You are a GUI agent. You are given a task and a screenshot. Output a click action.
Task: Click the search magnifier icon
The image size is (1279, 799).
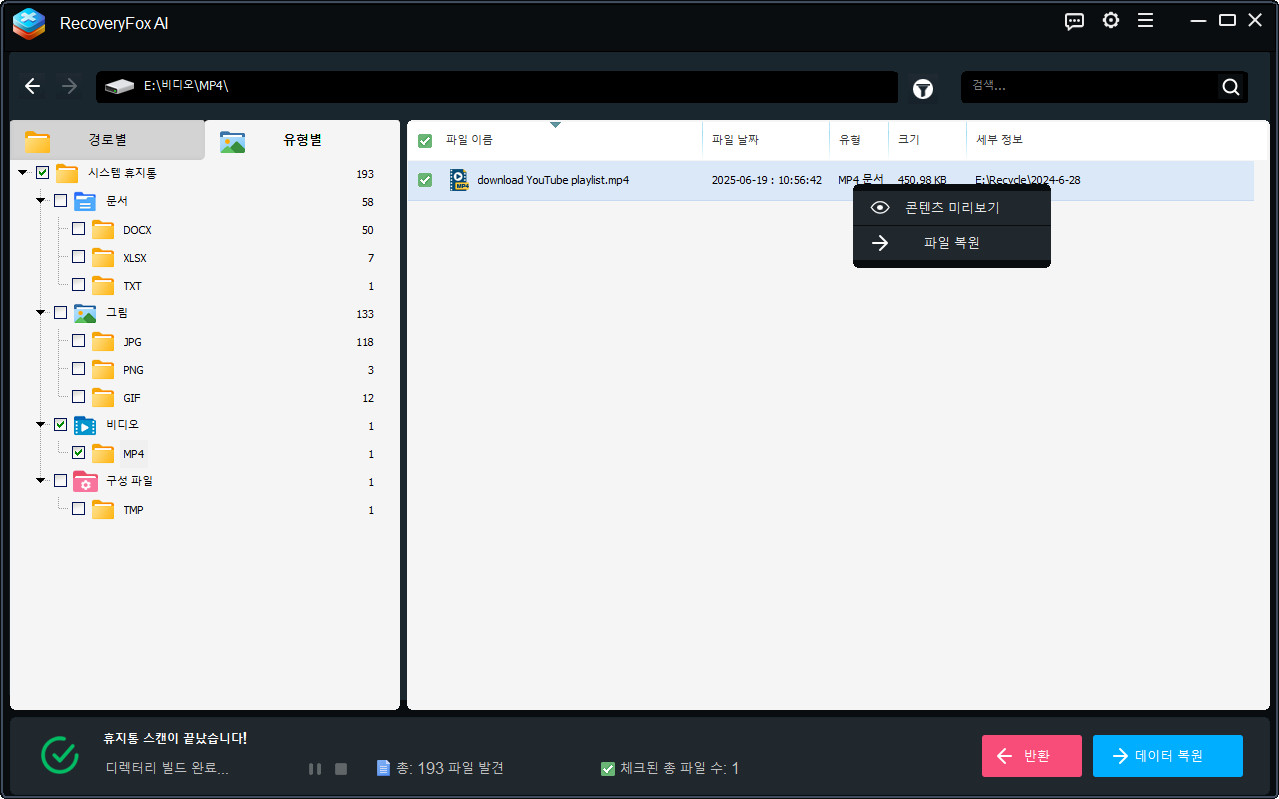click(1230, 86)
